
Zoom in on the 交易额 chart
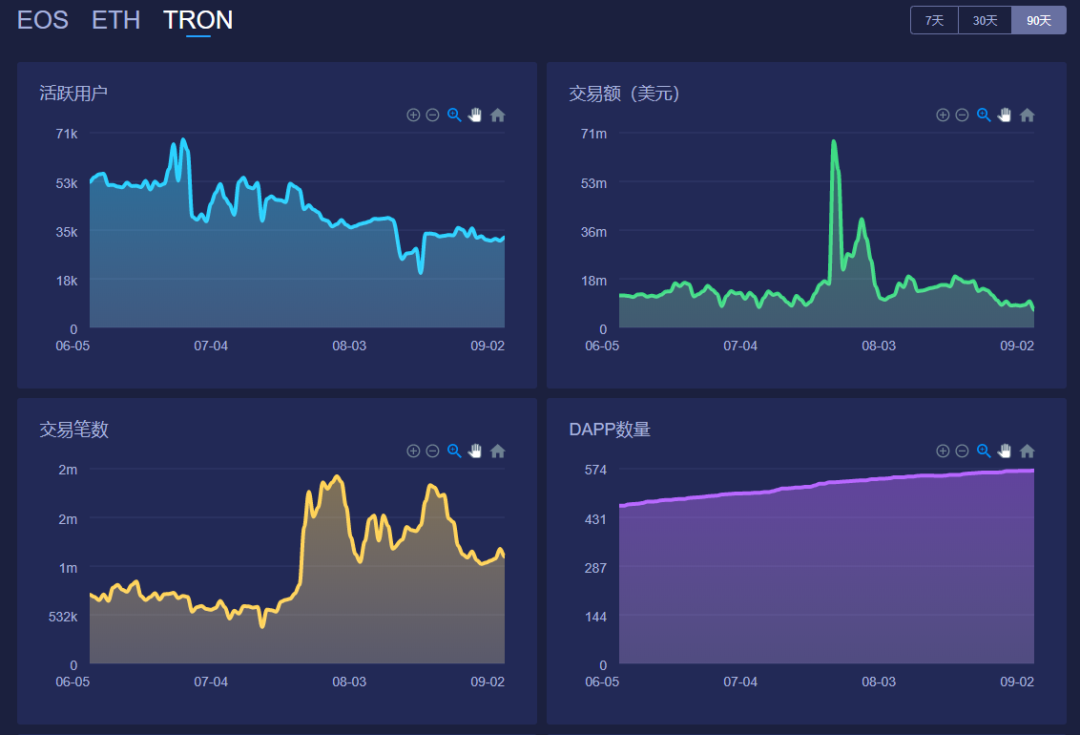(943, 115)
